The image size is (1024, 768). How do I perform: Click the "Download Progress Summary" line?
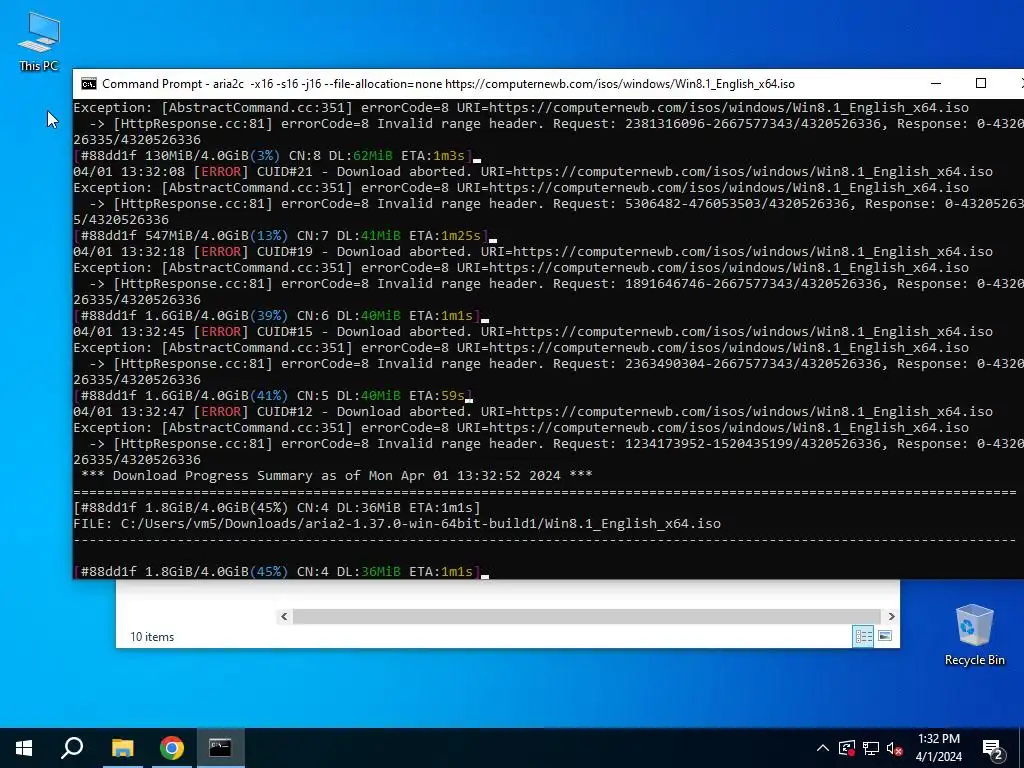point(337,475)
